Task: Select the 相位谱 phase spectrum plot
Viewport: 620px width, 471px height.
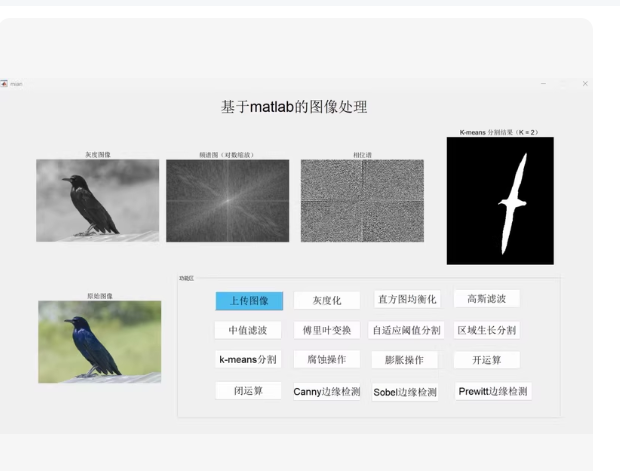Action: pyautogui.click(x=362, y=201)
